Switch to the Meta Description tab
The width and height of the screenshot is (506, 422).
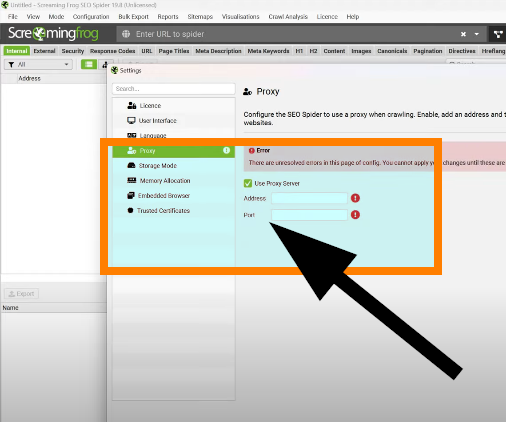point(218,51)
